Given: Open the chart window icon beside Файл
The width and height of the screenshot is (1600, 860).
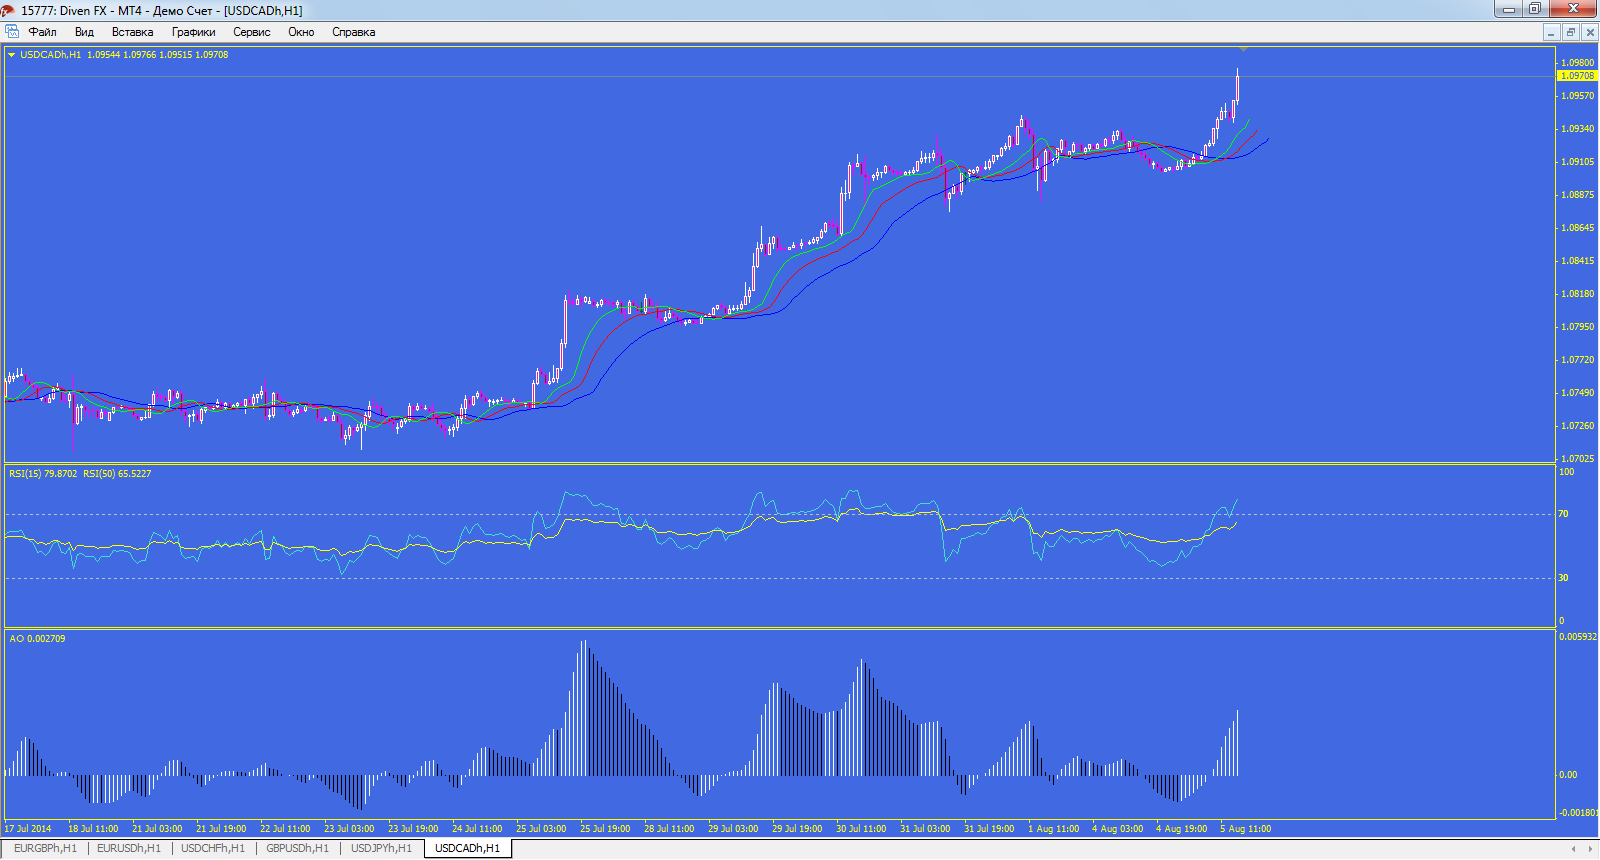Looking at the screenshot, I should tap(12, 32).
